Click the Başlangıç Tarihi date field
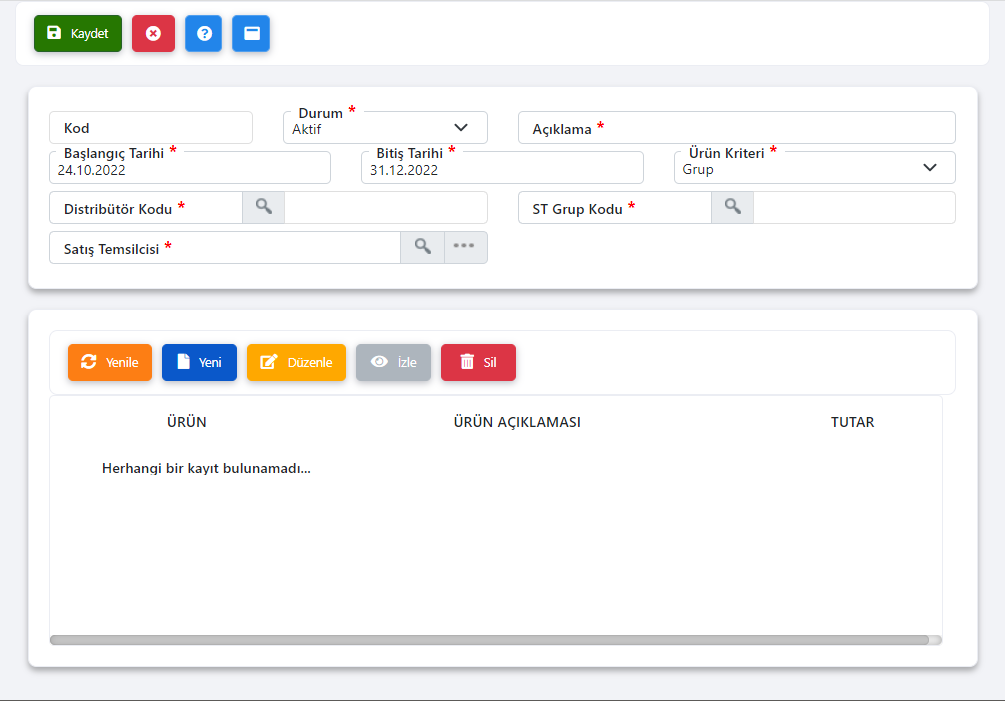The image size is (1005, 701). point(190,169)
